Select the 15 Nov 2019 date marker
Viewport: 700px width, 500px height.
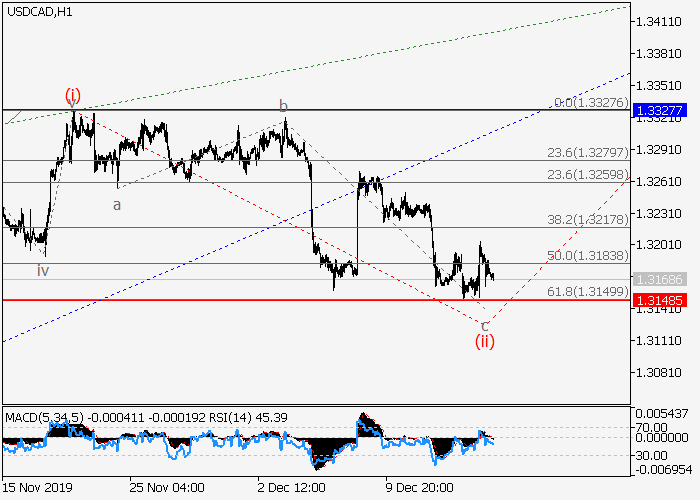36,488
